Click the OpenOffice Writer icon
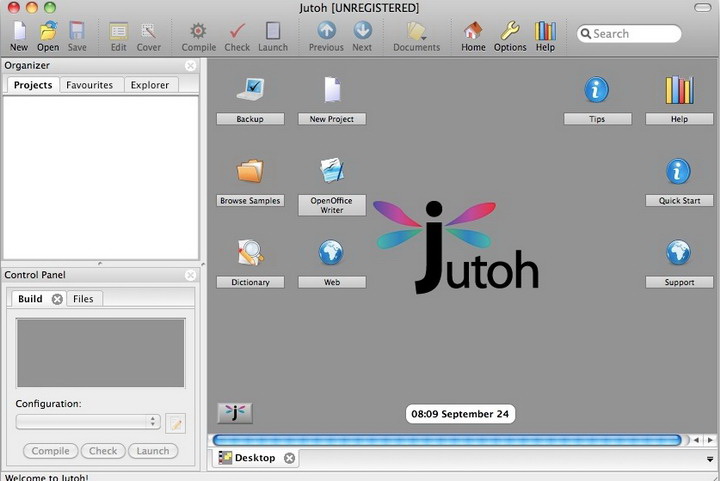The image size is (720, 481). pos(332,170)
